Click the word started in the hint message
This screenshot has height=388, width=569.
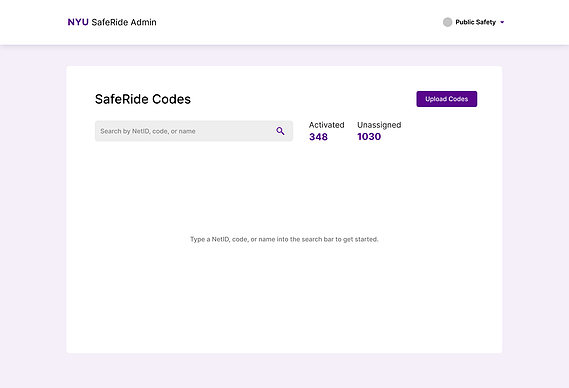[367, 239]
